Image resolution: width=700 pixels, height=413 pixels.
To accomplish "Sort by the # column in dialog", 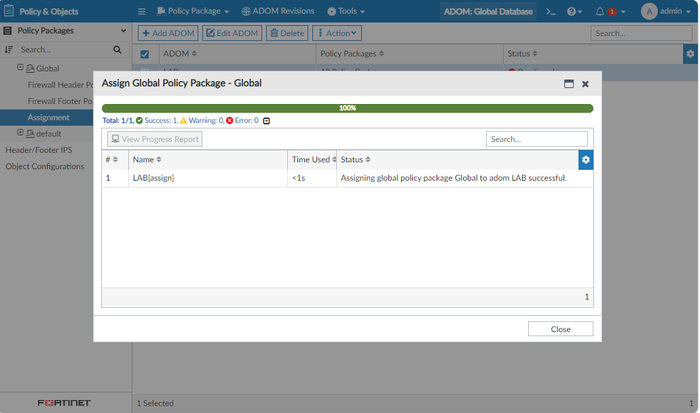I will [112, 159].
